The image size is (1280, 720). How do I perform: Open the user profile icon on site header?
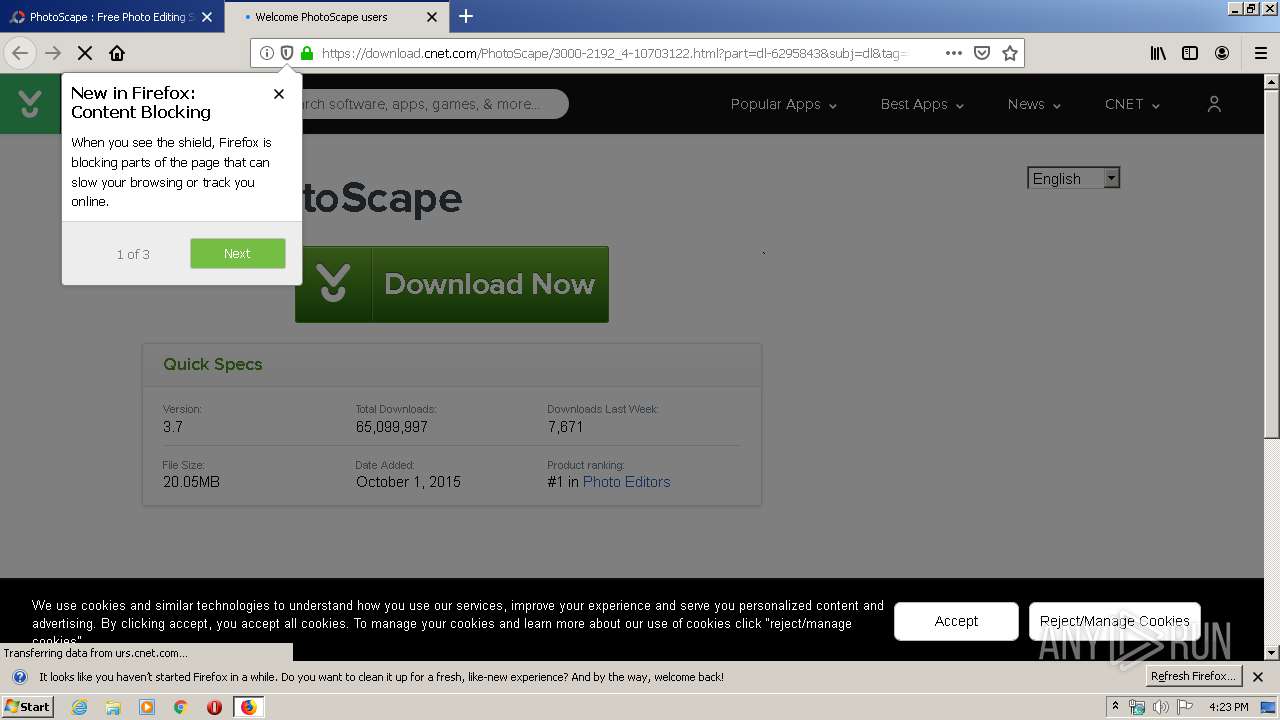(x=1214, y=104)
